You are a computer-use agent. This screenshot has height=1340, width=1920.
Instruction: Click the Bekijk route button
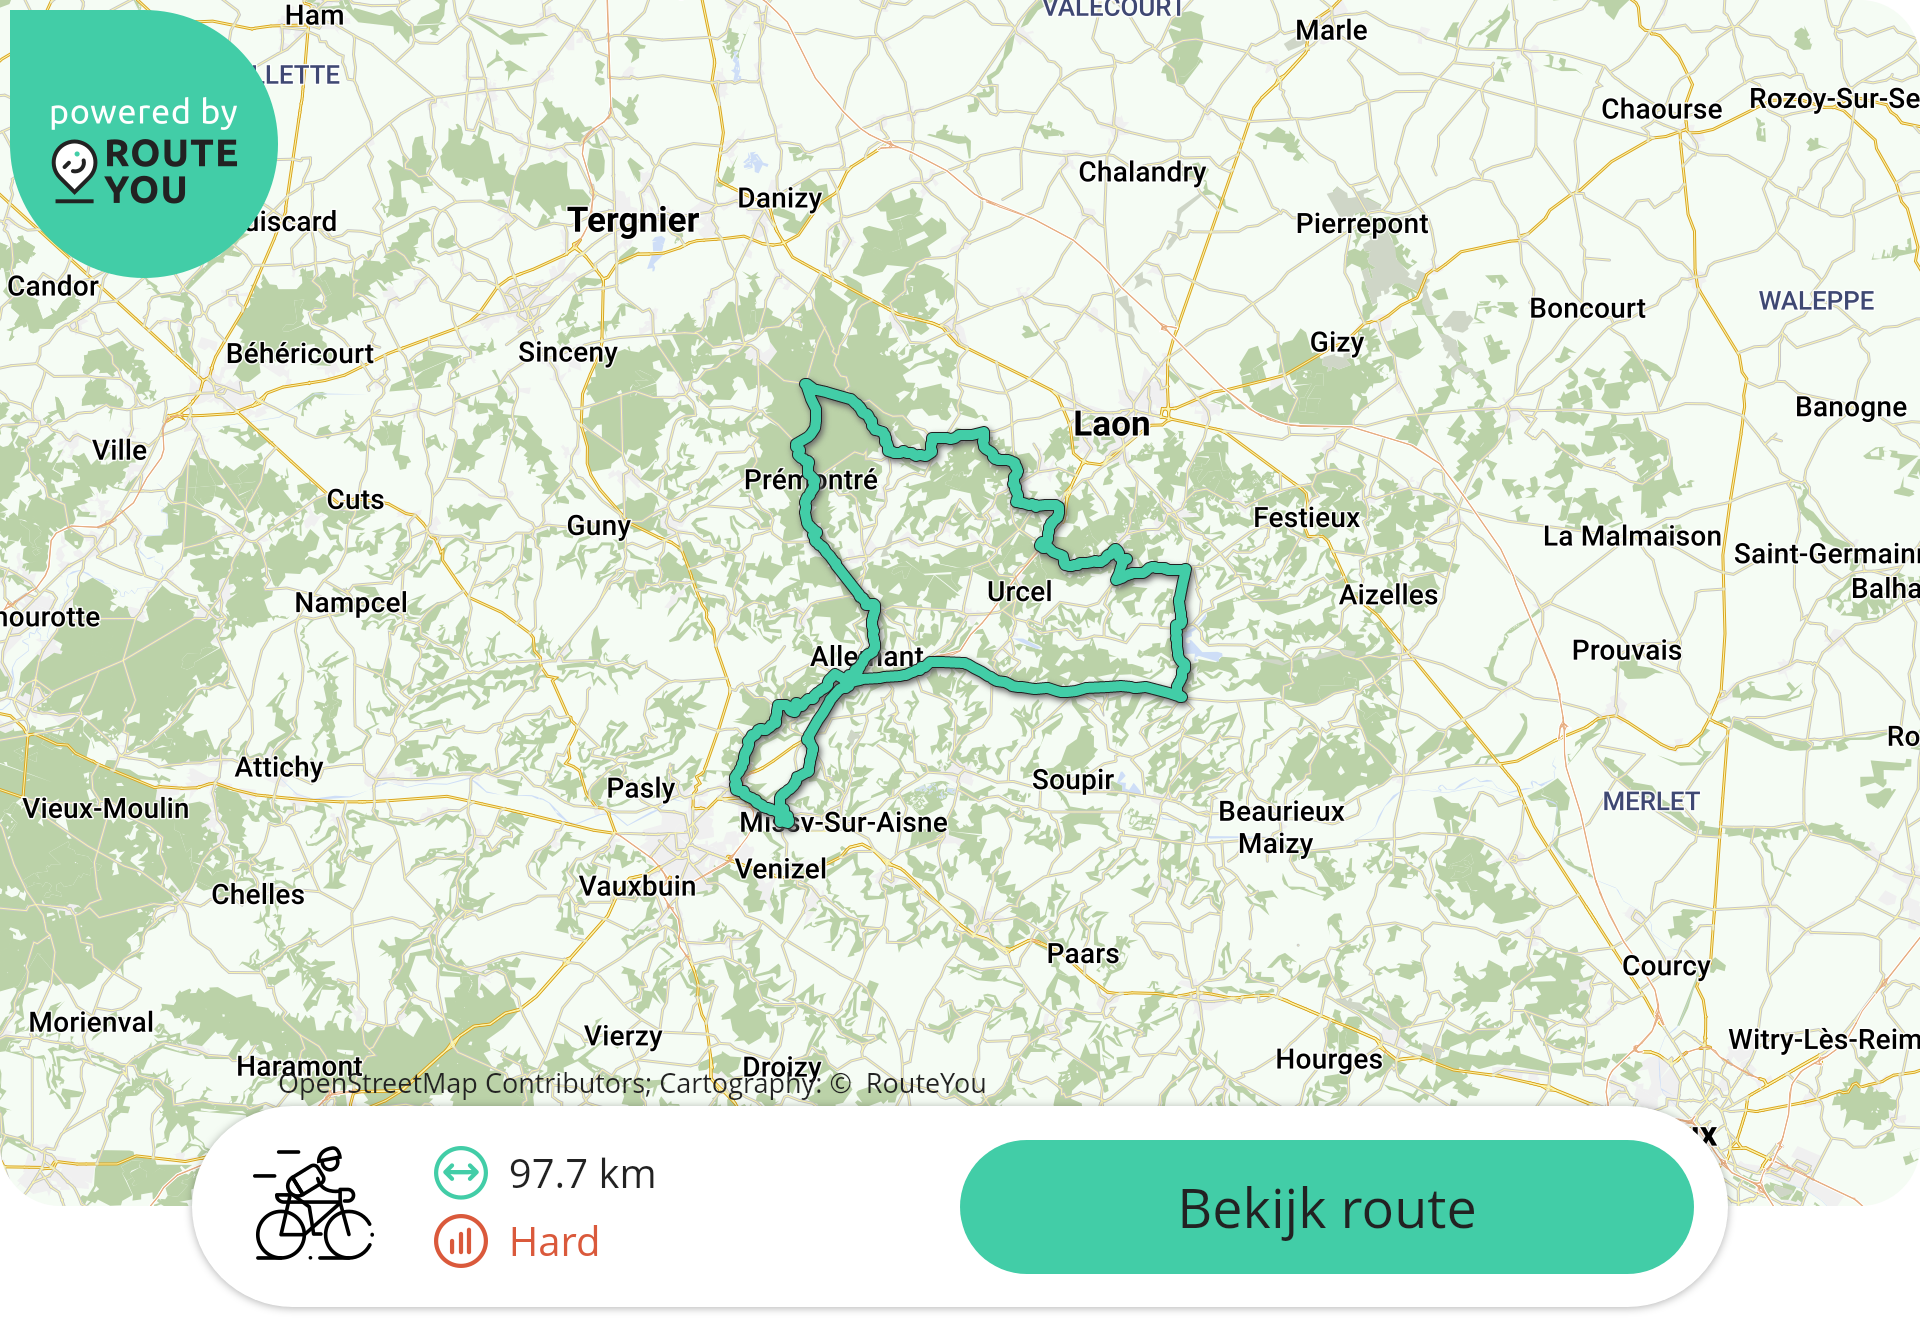click(1326, 1207)
